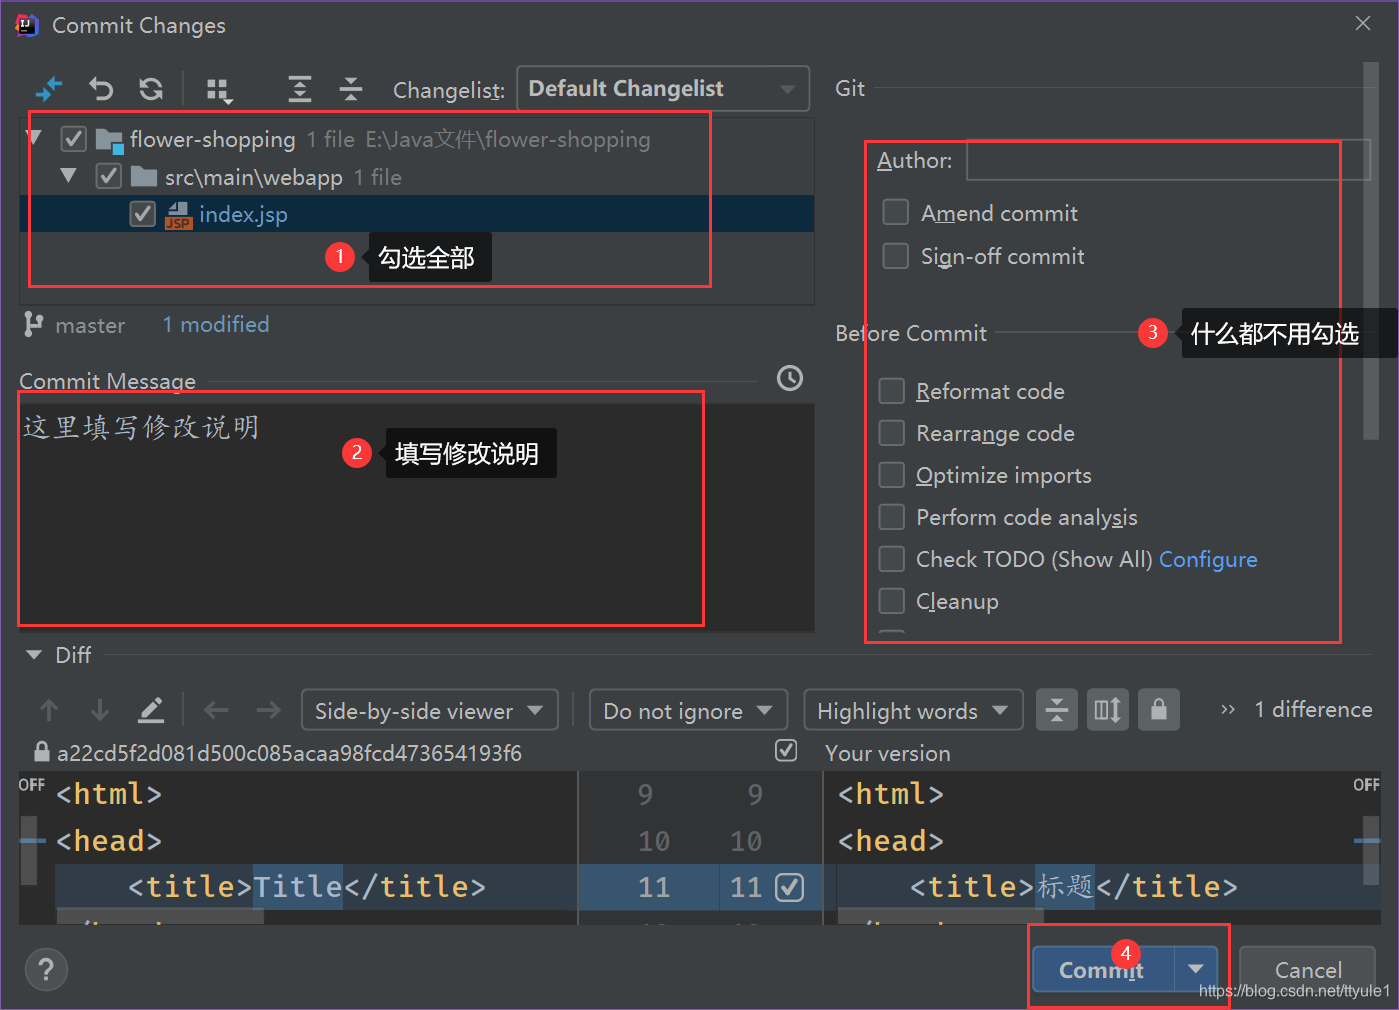Click the 'Your version' label
The width and height of the screenshot is (1399, 1010).
[x=888, y=753]
